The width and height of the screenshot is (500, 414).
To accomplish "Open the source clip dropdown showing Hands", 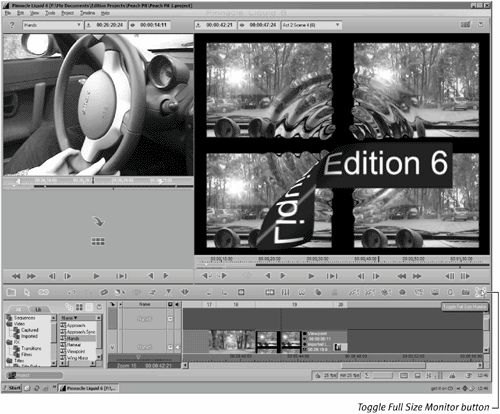I will pos(52,25).
